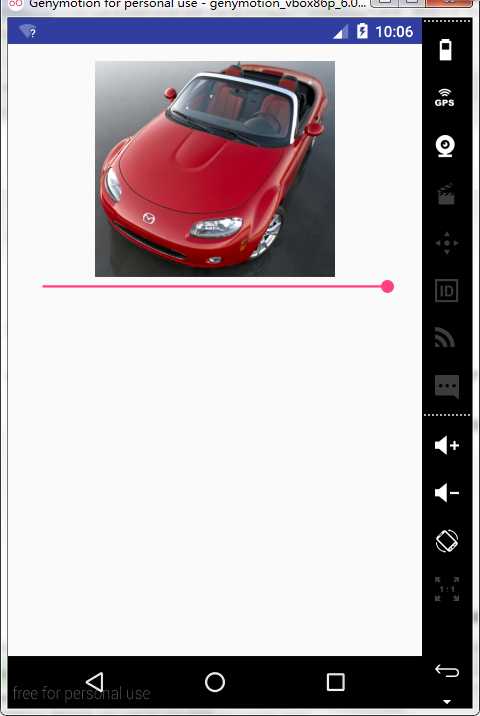
Task: Open the remote control arrows widget
Action: (x=447, y=243)
